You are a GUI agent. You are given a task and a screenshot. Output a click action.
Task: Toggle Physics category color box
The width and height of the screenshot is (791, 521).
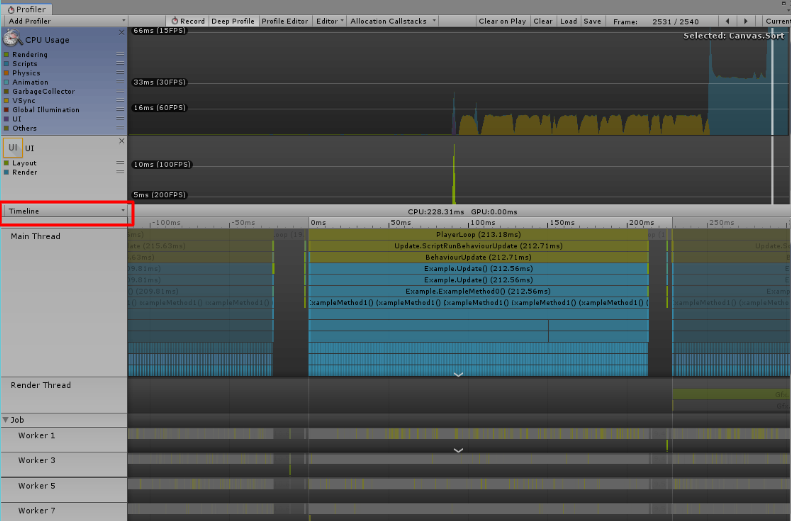coord(7,73)
